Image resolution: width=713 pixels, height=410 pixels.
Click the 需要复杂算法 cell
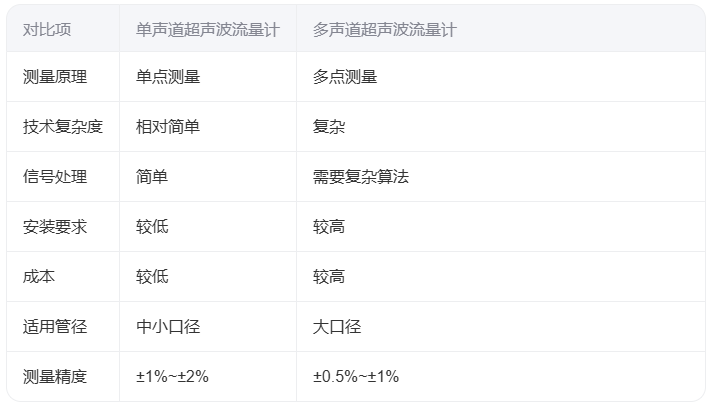(x=361, y=177)
